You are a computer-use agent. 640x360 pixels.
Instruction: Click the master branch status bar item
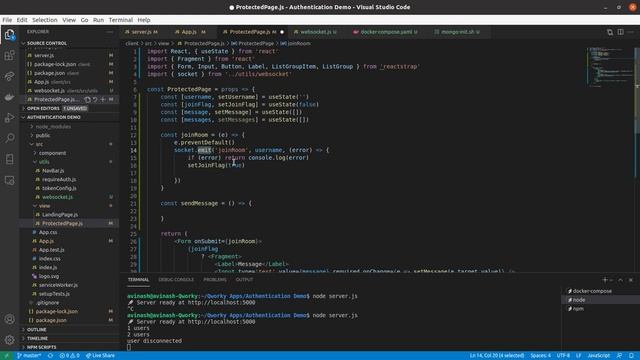tap(29, 356)
